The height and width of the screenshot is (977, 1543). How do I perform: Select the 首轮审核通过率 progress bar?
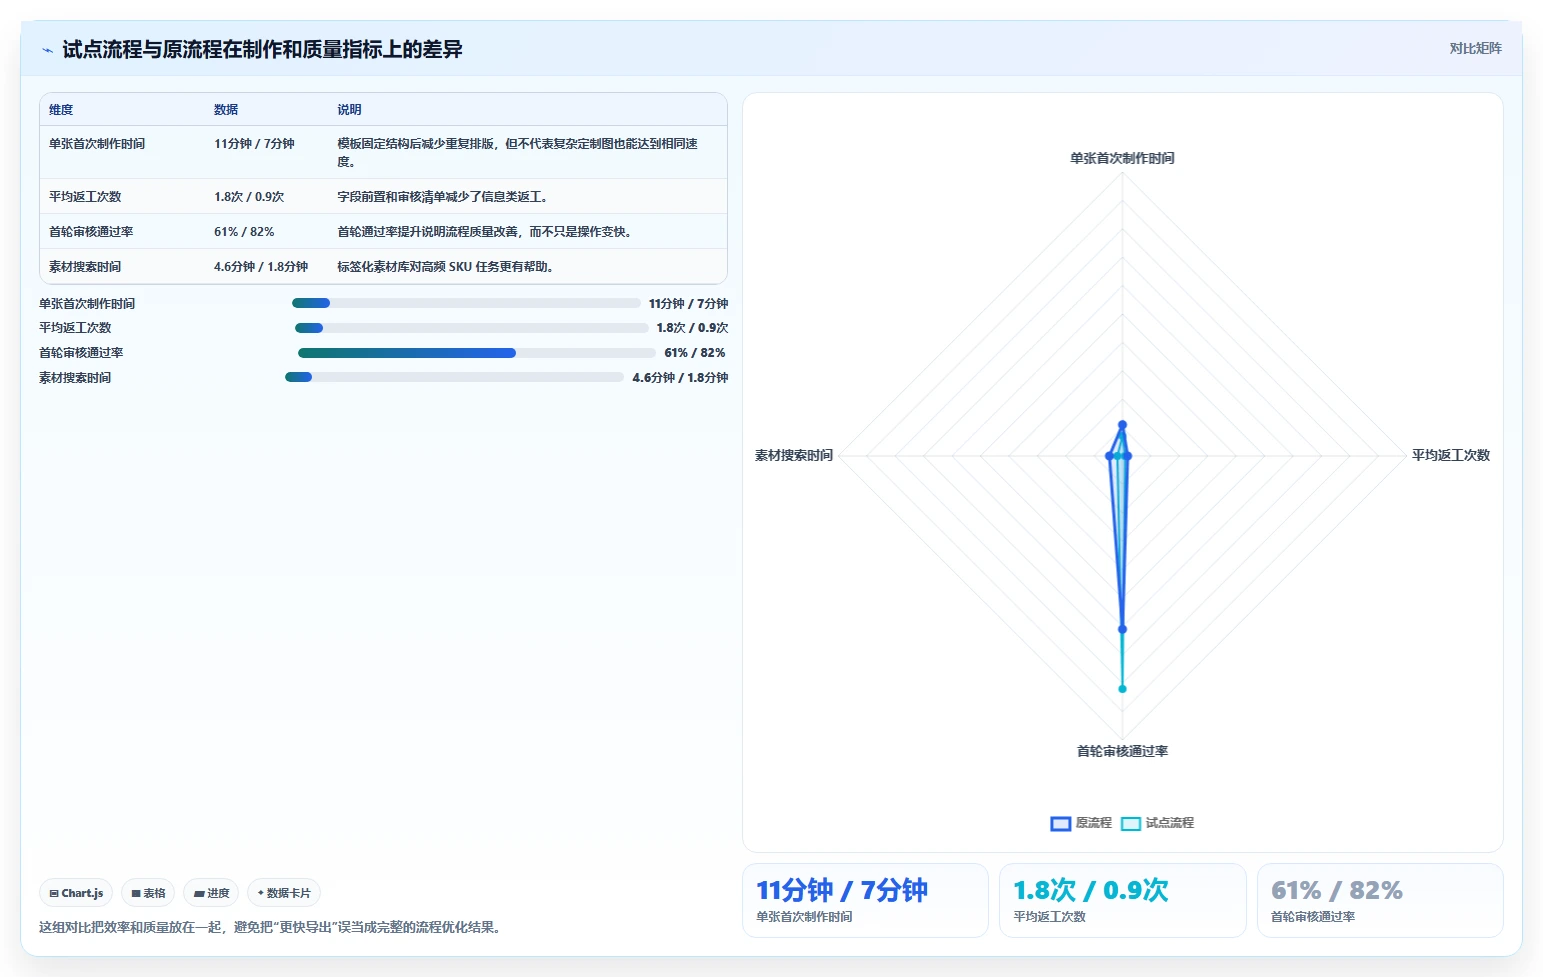coord(477,353)
